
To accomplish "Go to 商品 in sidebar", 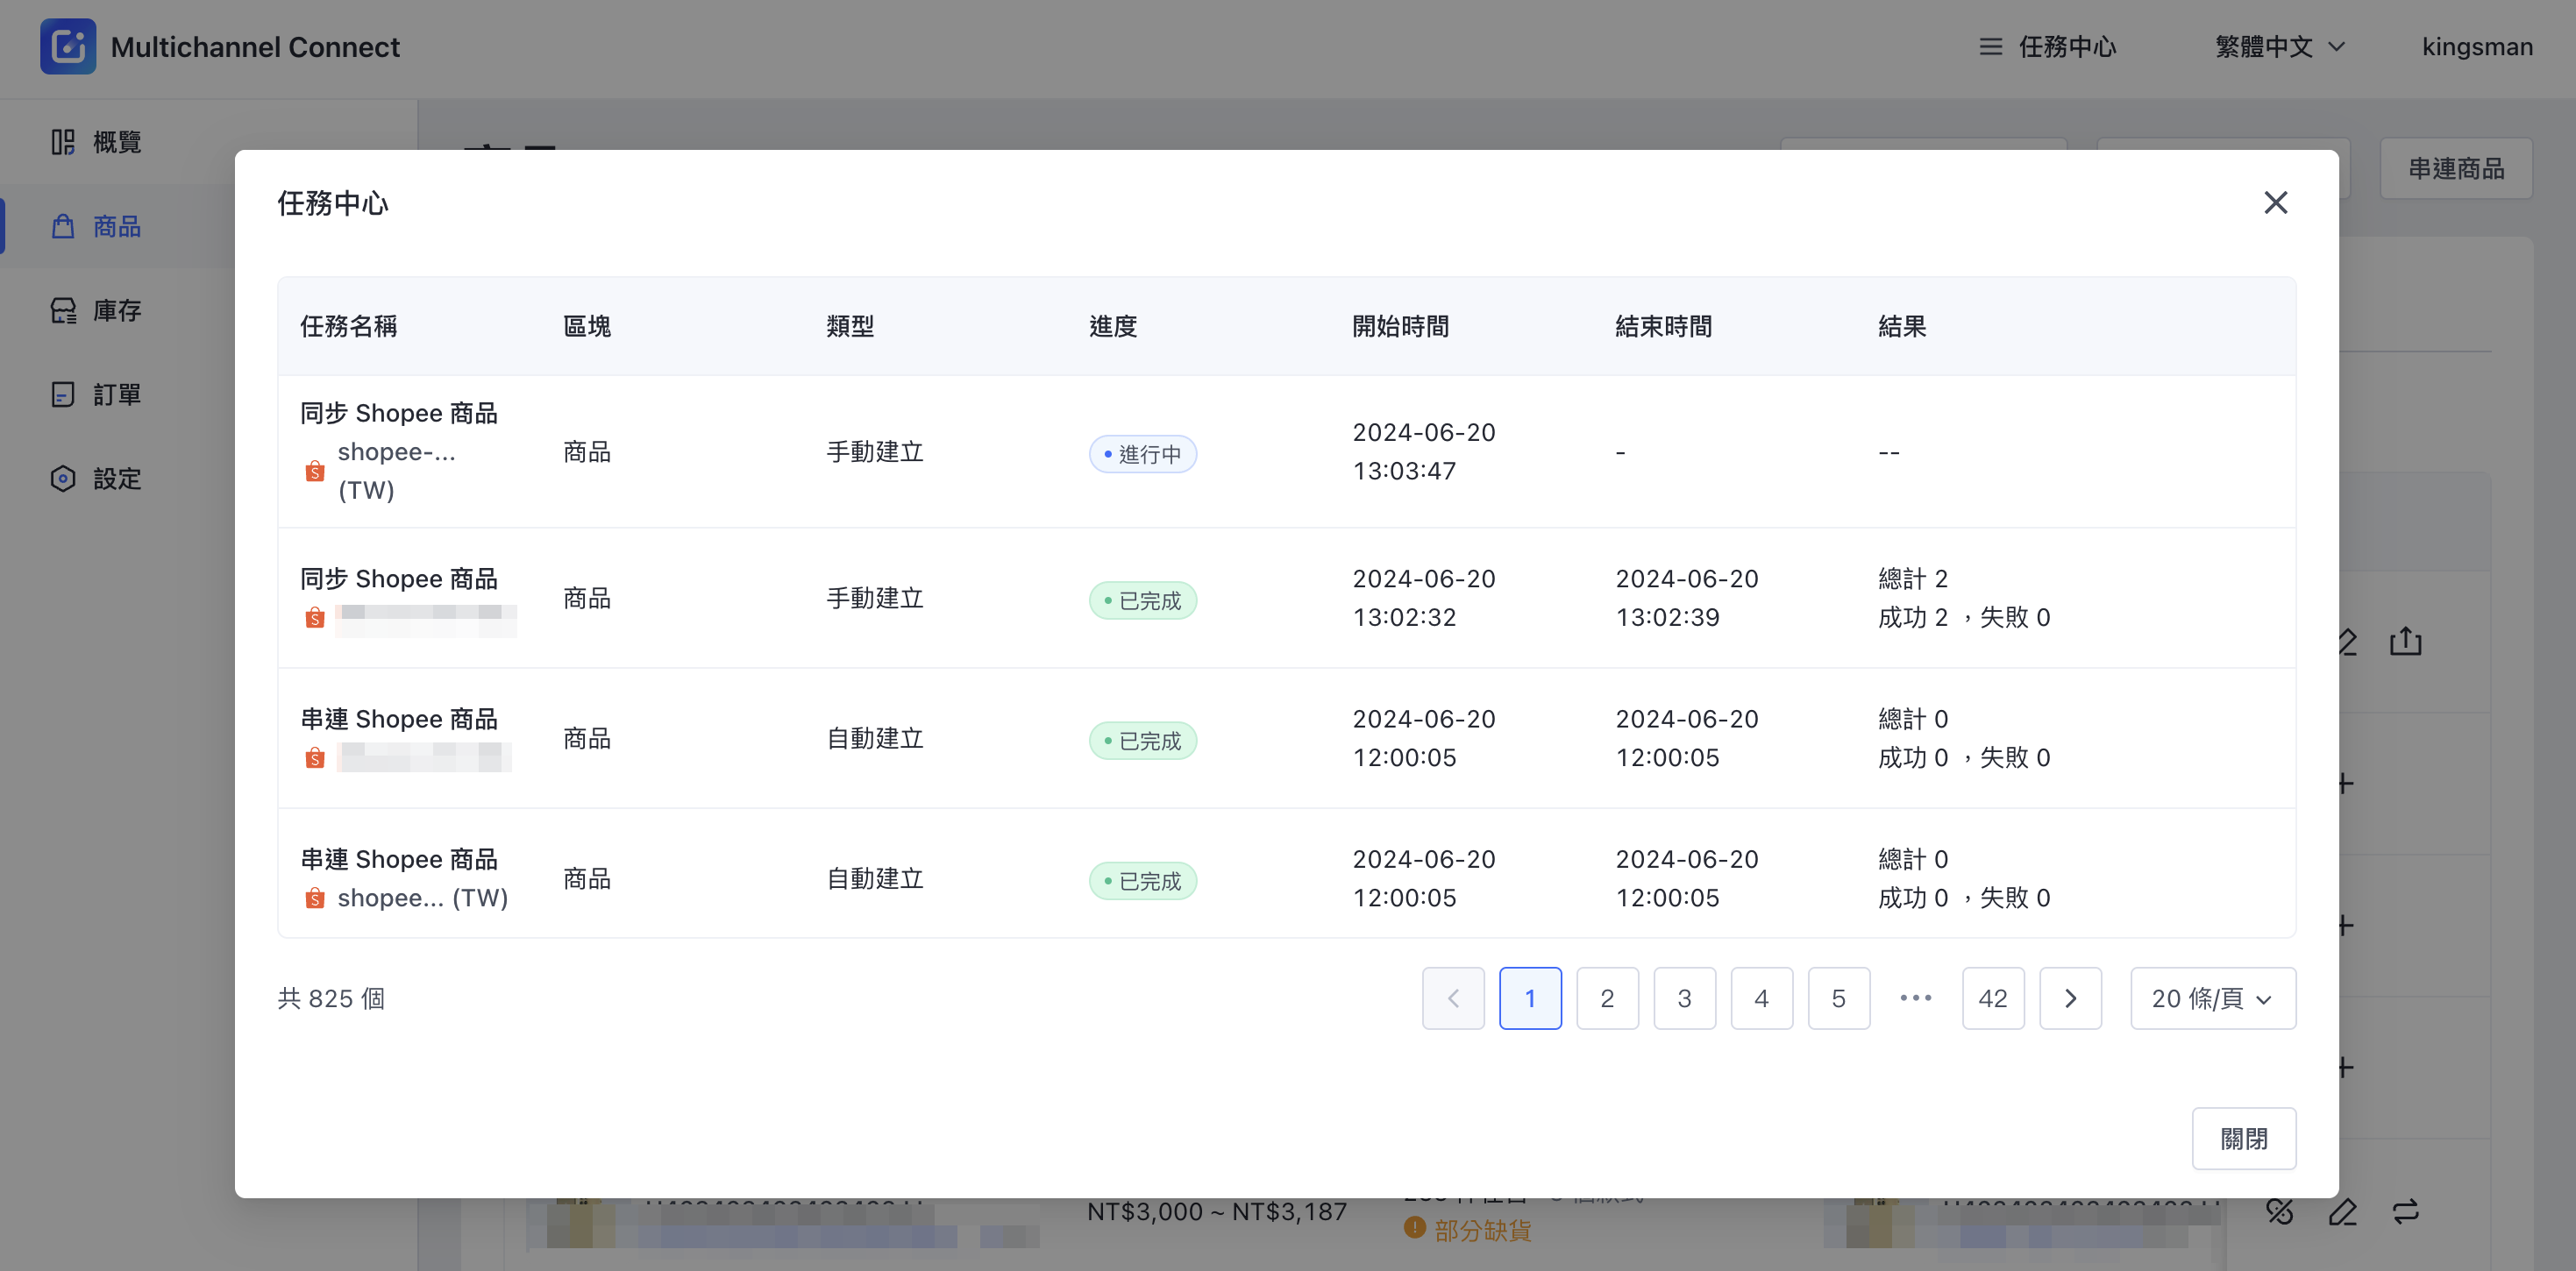I will [117, 226].
